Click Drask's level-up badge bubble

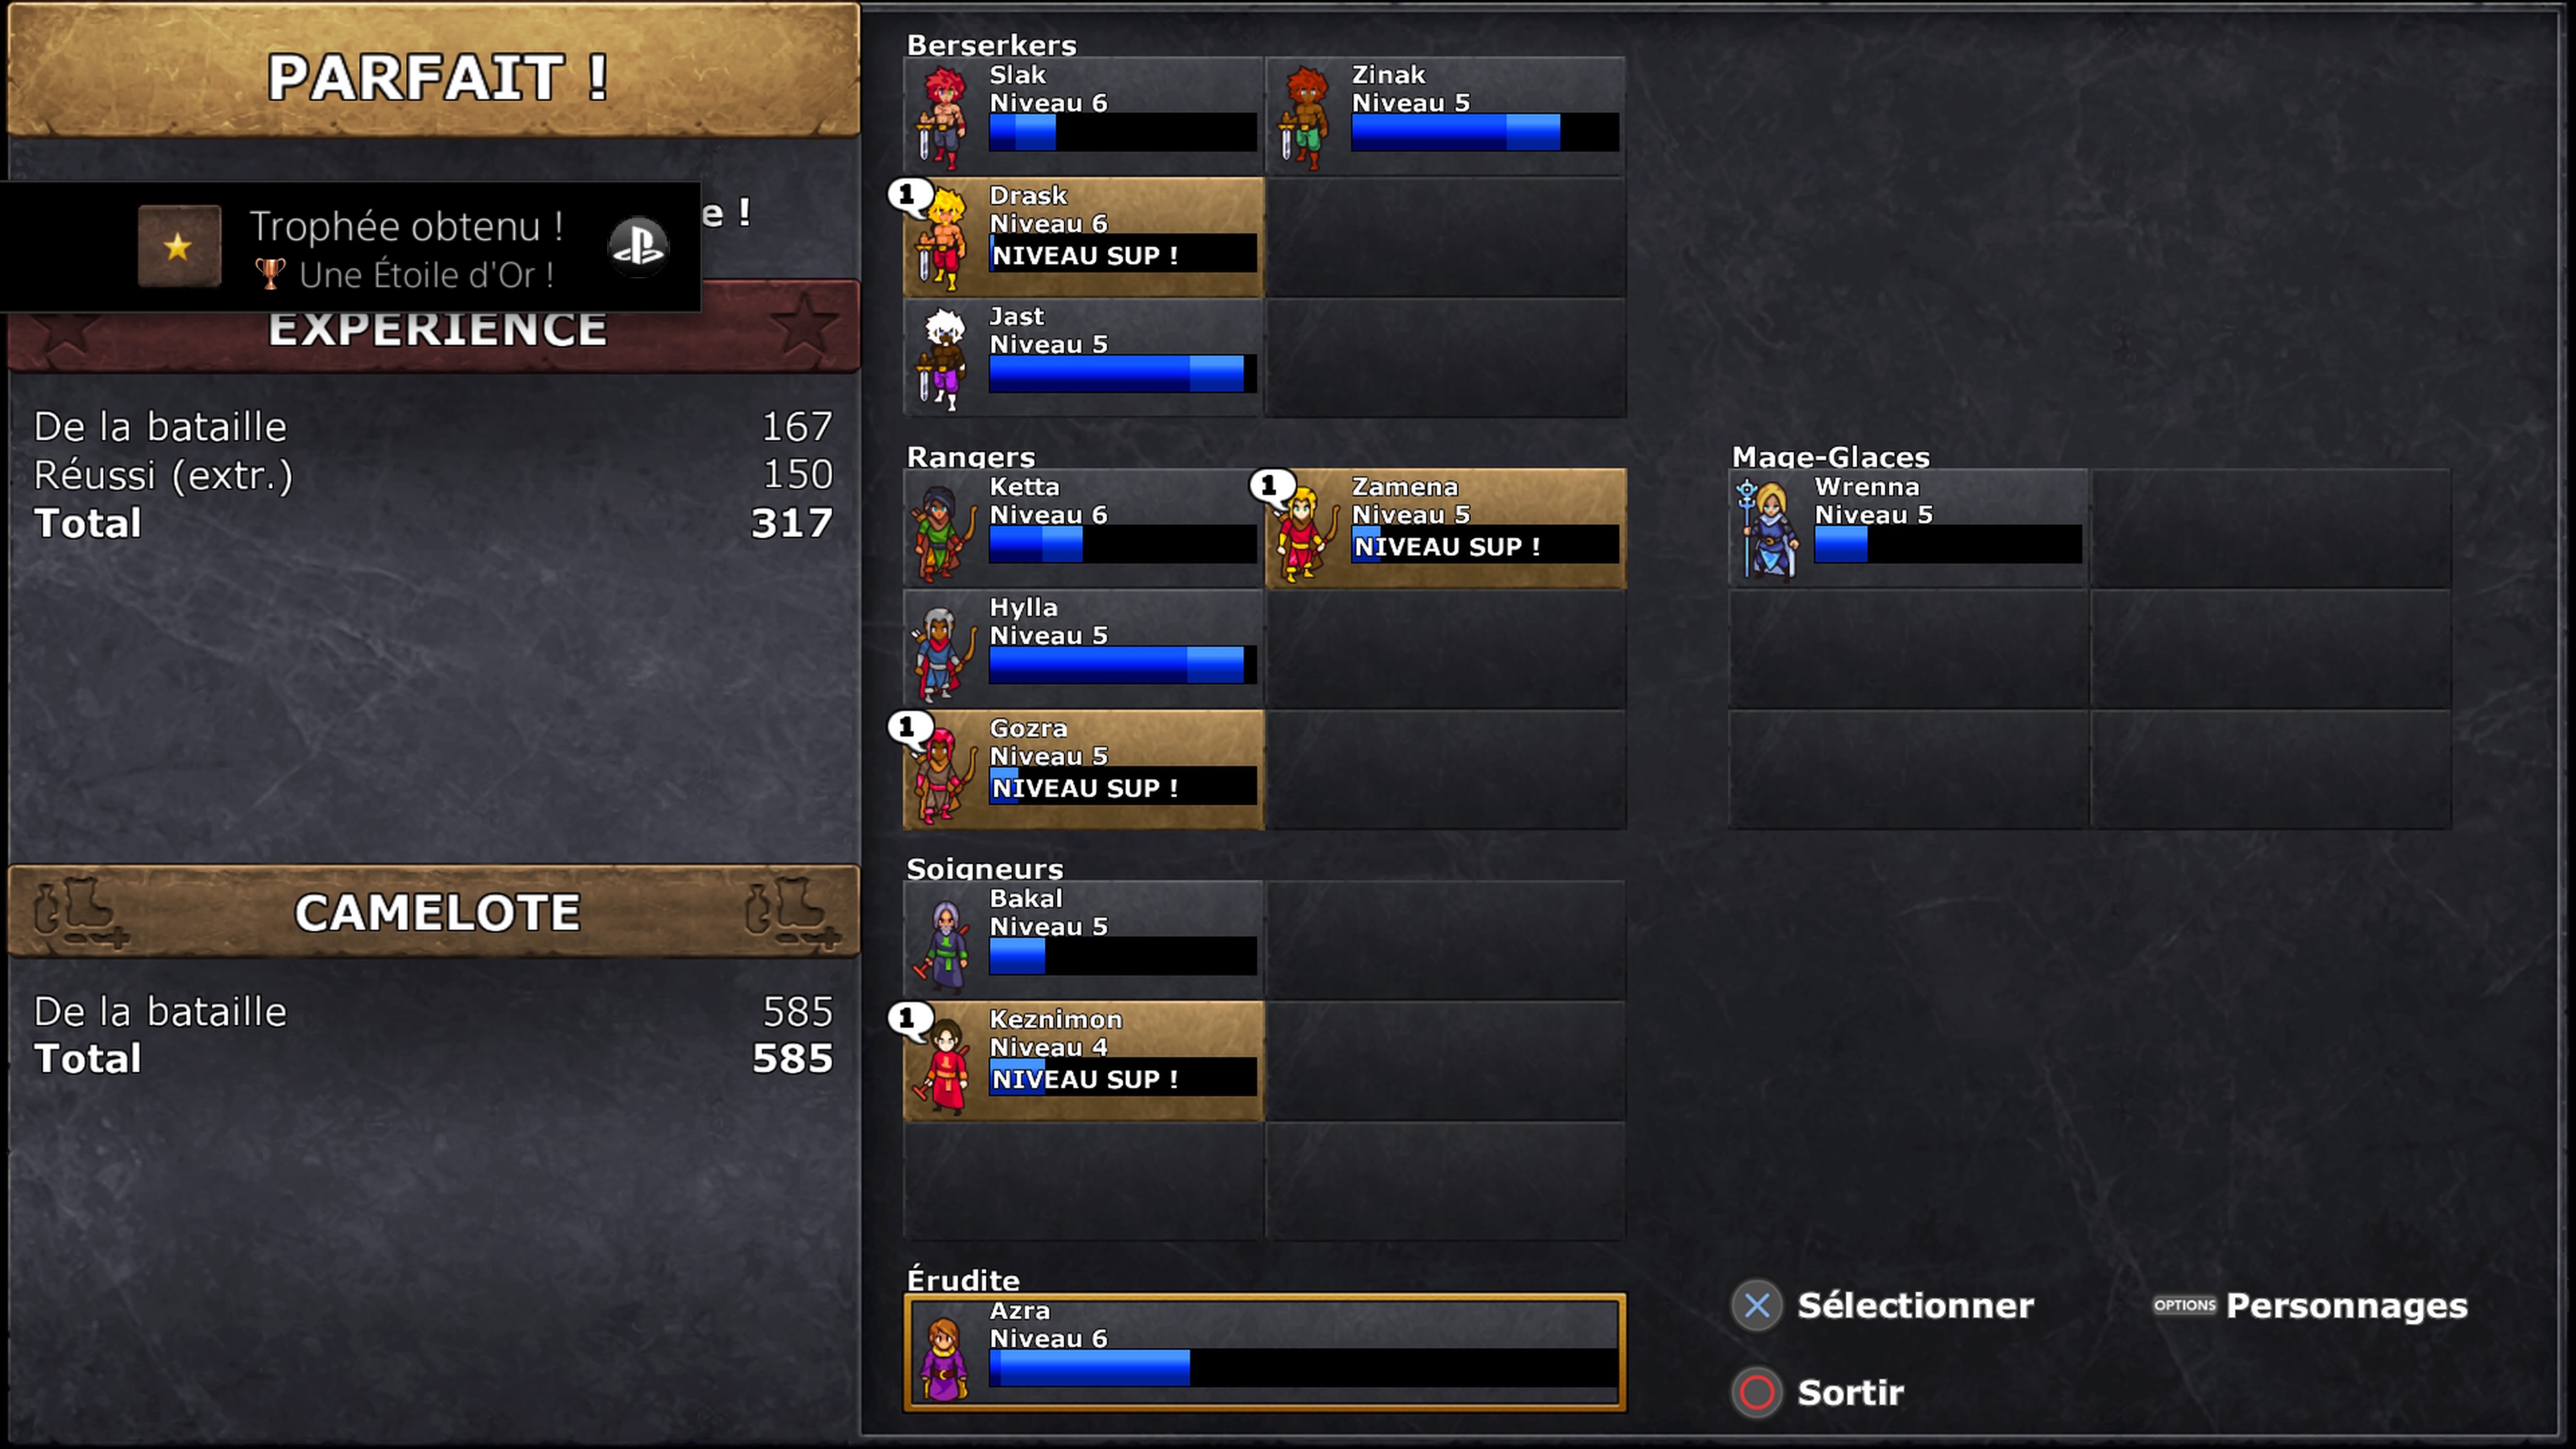coord(908,194)
